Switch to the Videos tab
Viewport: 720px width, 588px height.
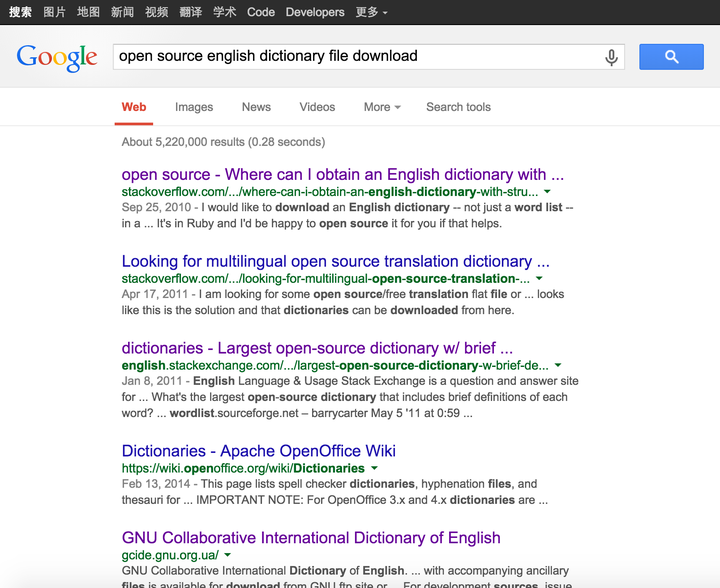317,107
